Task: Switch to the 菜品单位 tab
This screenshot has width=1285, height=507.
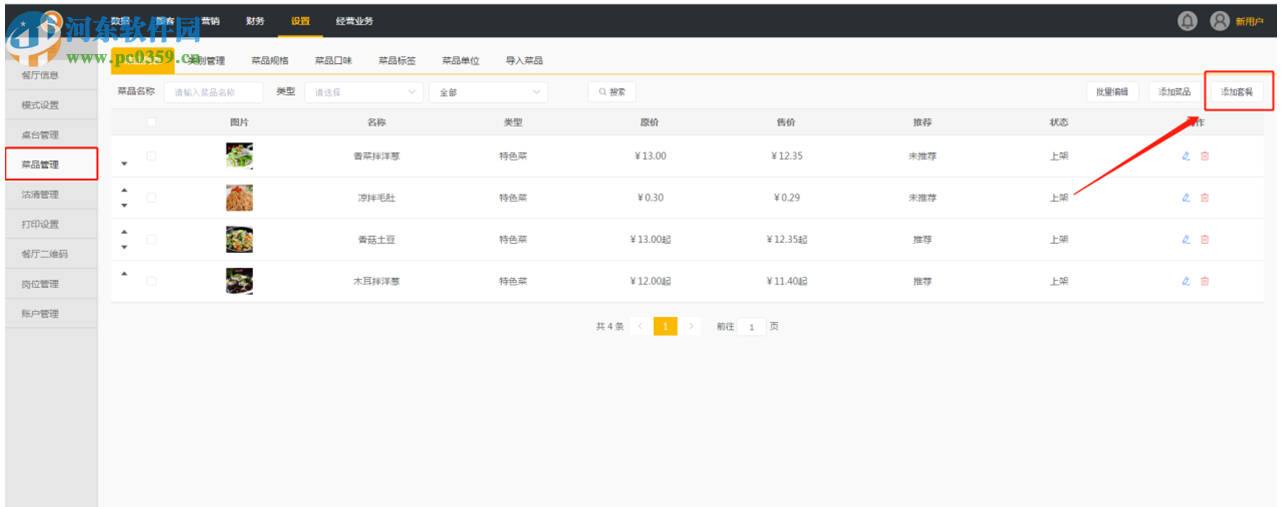Action: (461, 61)
